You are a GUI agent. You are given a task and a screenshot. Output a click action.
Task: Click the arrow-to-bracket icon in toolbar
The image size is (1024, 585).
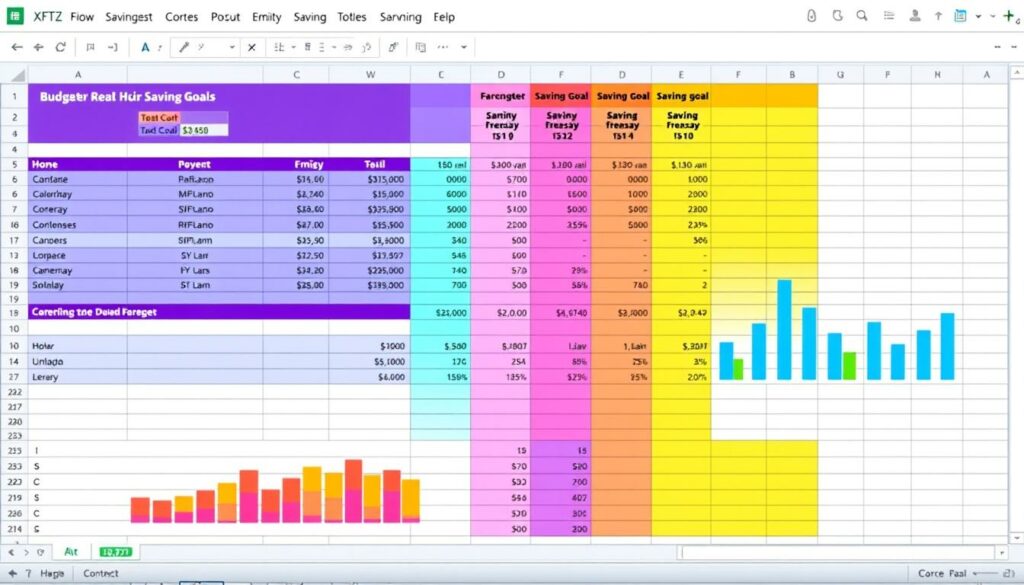click(112, 47)
